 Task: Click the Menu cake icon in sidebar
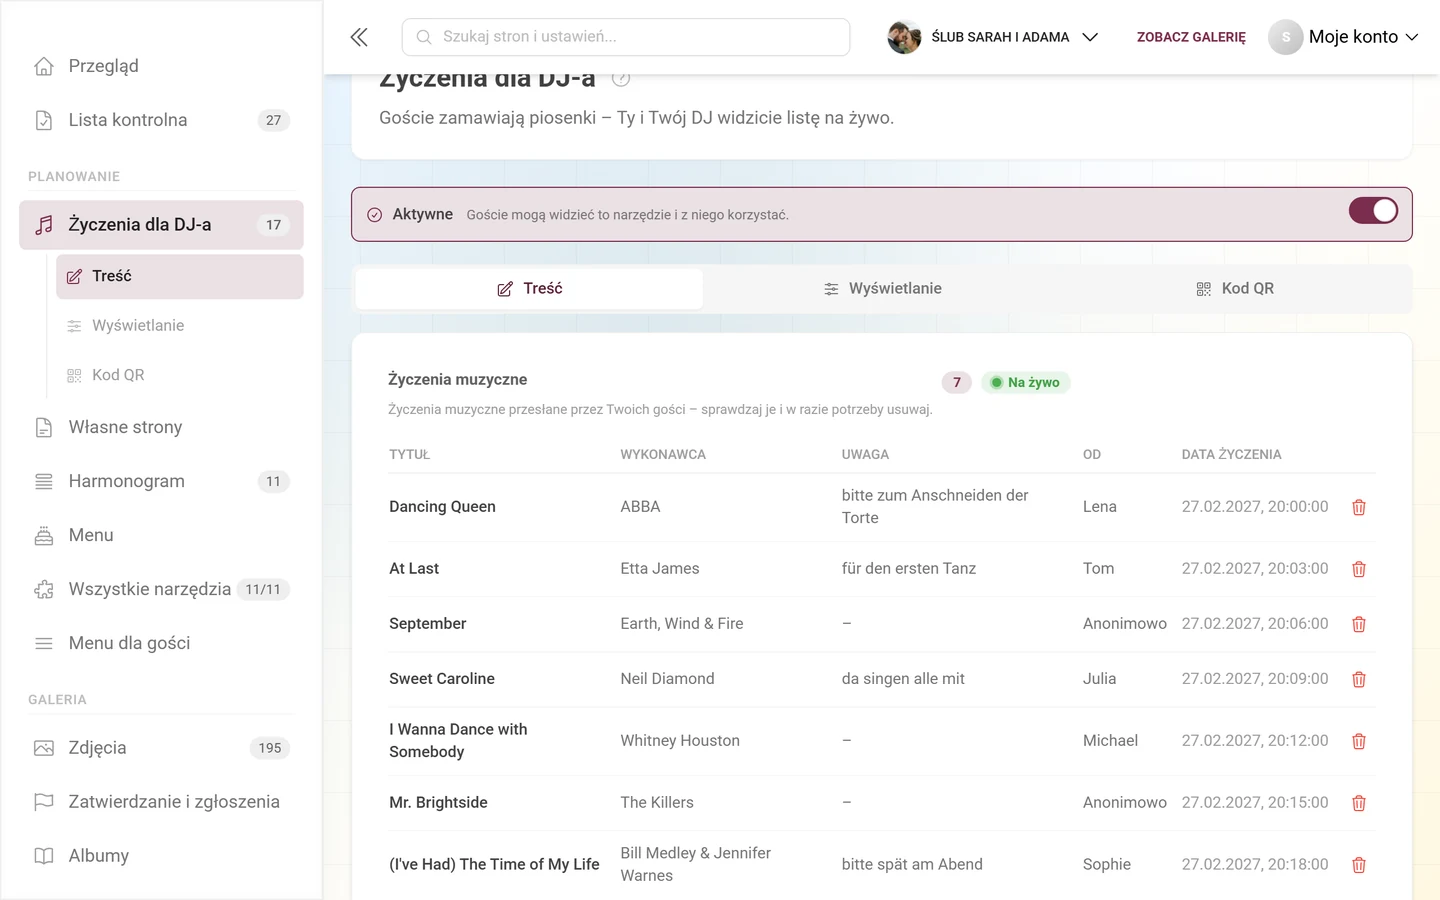click(x=44, y=535)
